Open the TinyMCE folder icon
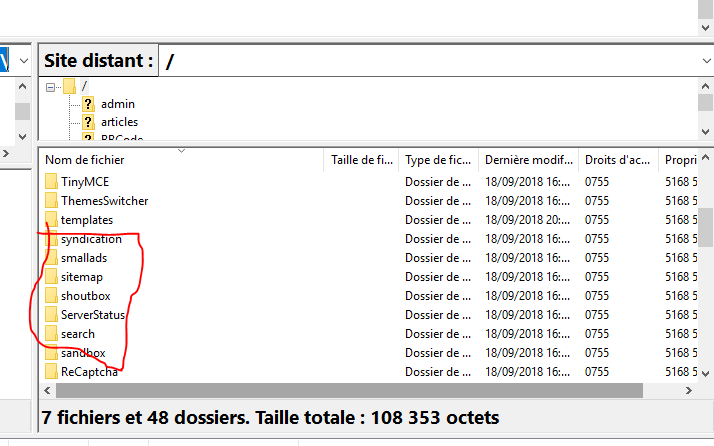714x446 pixels. [51, 182]
